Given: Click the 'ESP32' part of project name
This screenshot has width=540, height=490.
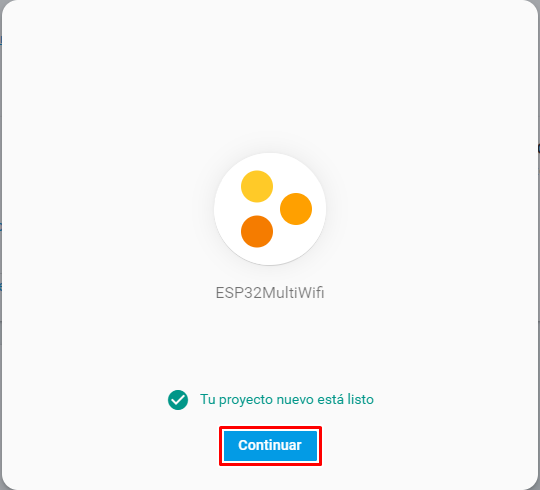Looking at the screenshot, I should click(238, 293).
